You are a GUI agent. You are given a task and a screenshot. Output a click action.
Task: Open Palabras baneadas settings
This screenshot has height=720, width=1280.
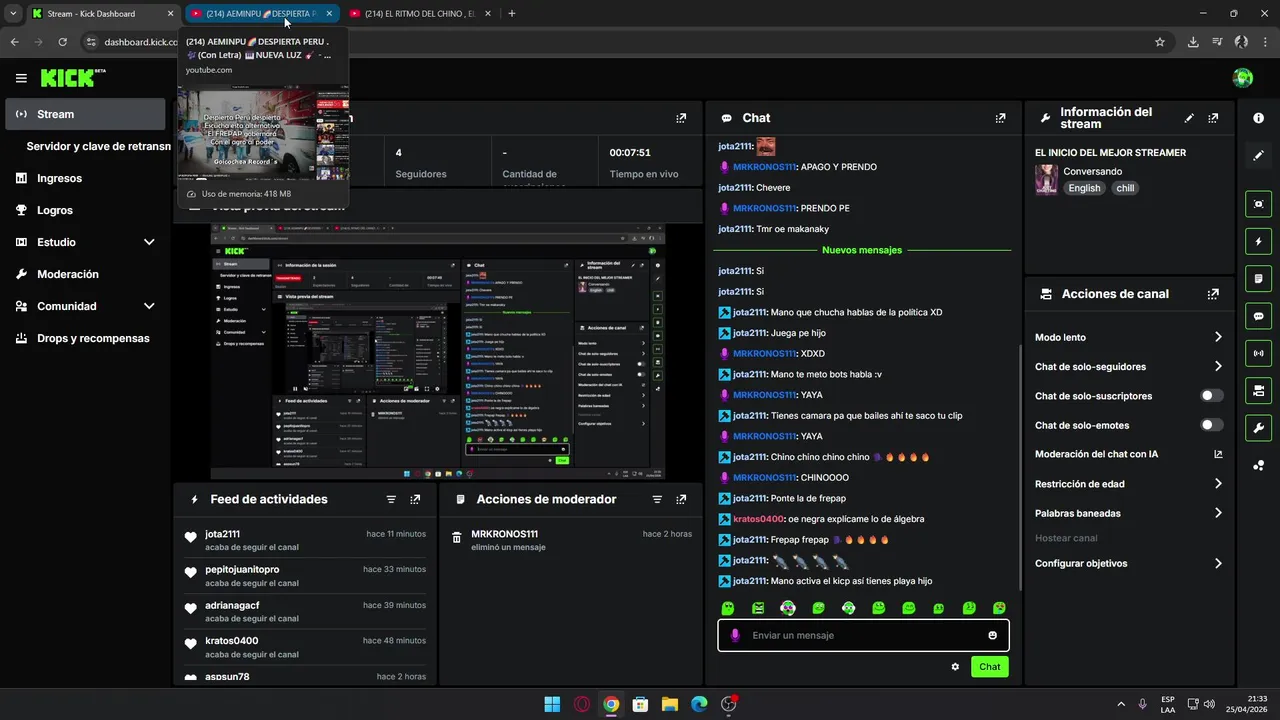[x=1129, y=513]
